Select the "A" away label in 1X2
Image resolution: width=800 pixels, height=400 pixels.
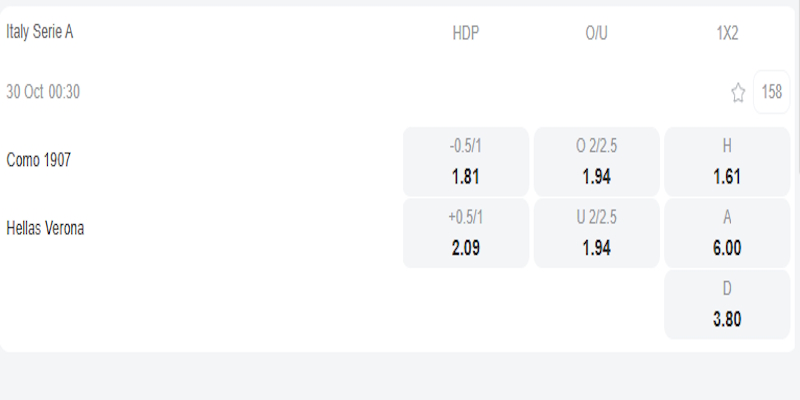pos(727,218)
